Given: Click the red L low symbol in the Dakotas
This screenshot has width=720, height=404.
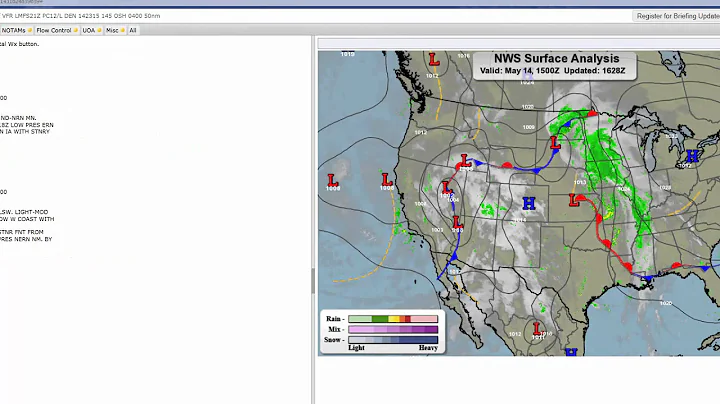Looking at the screenshot, I should 555,143.
